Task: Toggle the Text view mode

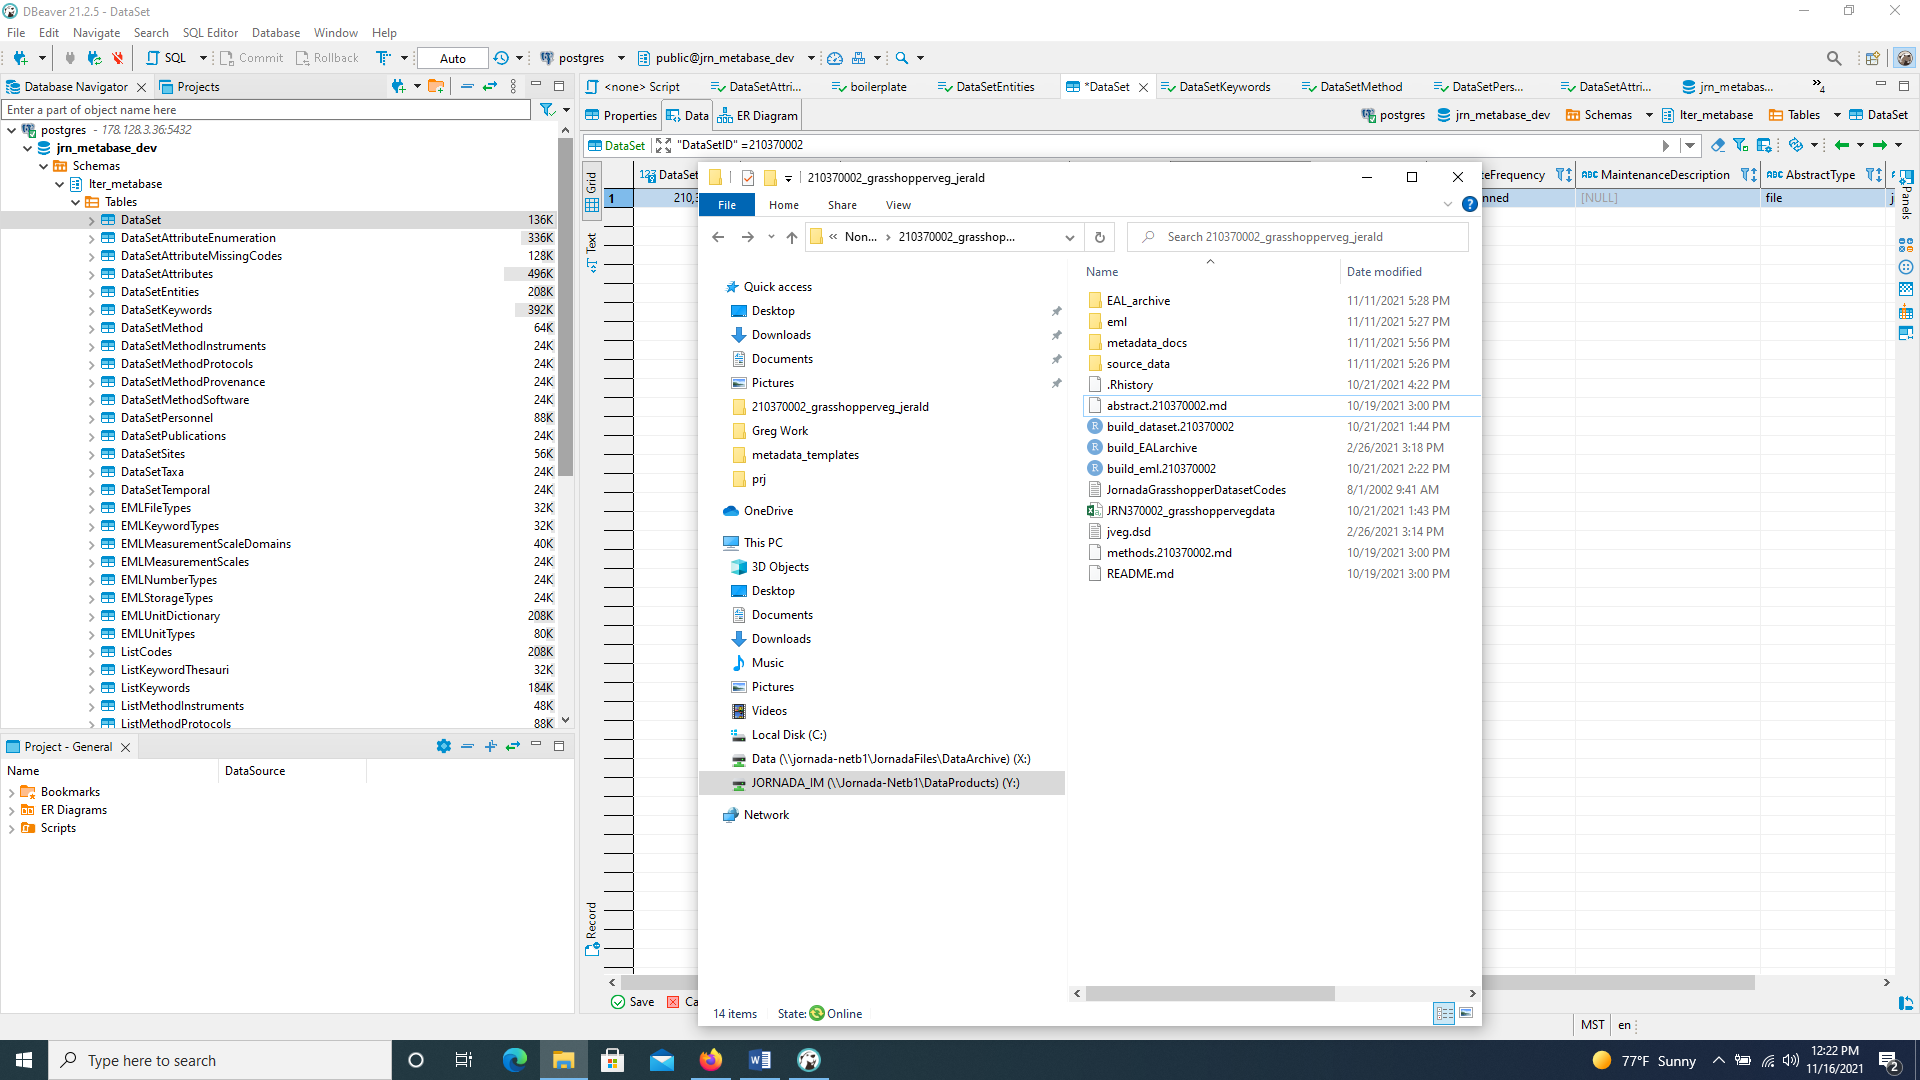Action: point(592,252)
